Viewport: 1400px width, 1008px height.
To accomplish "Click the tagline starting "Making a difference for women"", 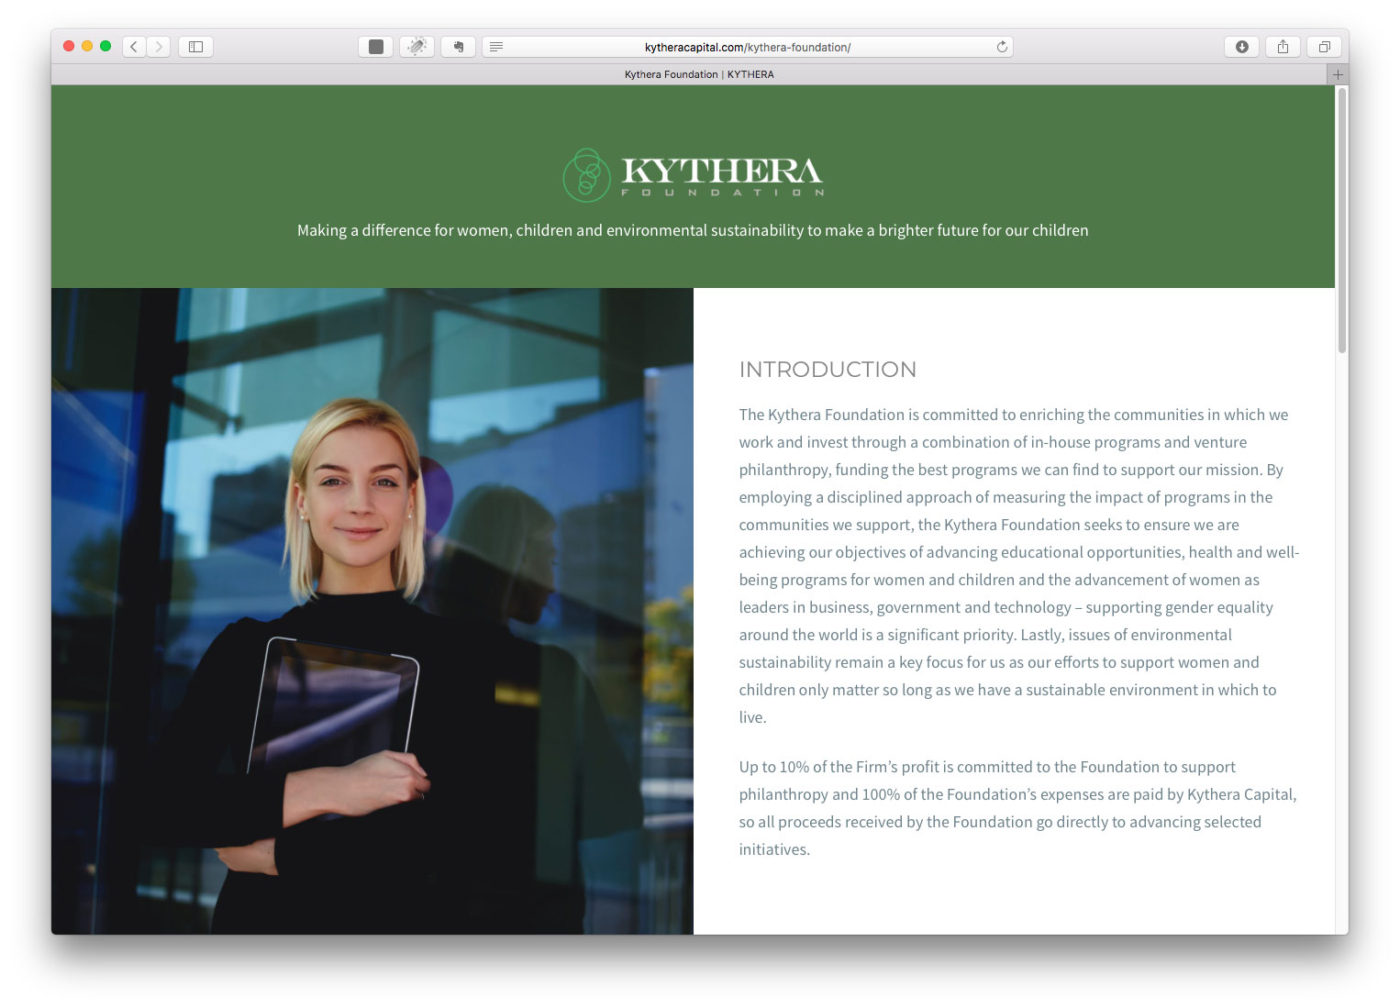I will click(x=692, y=230).
